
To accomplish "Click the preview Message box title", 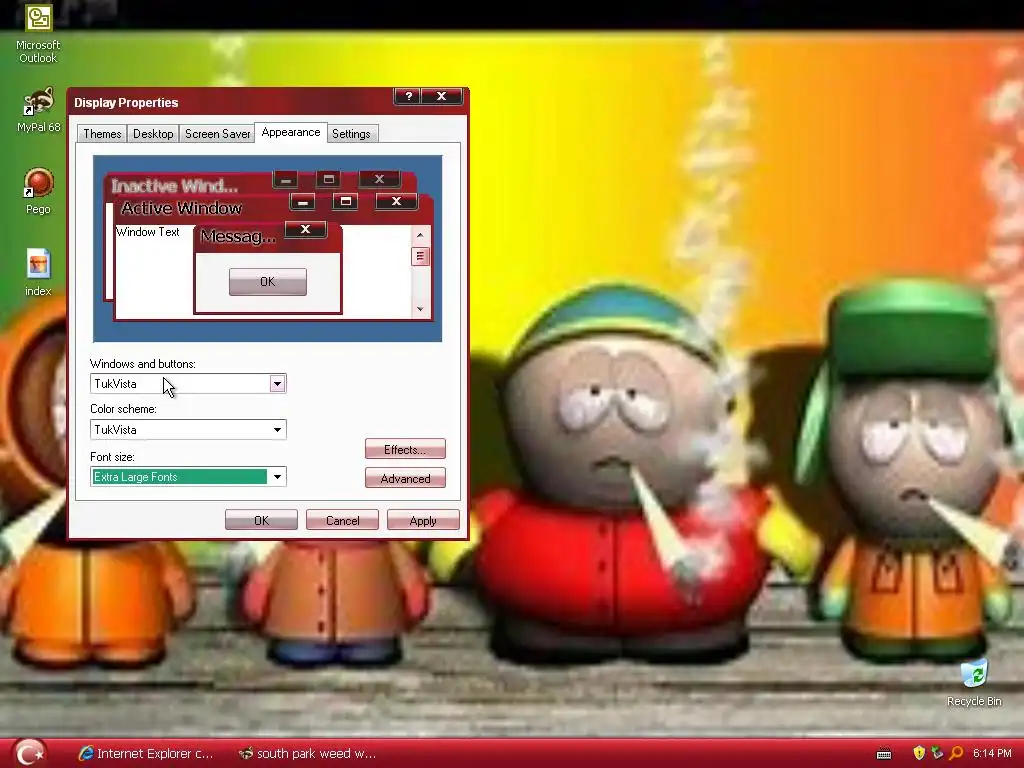I will [x=238, y=236].
